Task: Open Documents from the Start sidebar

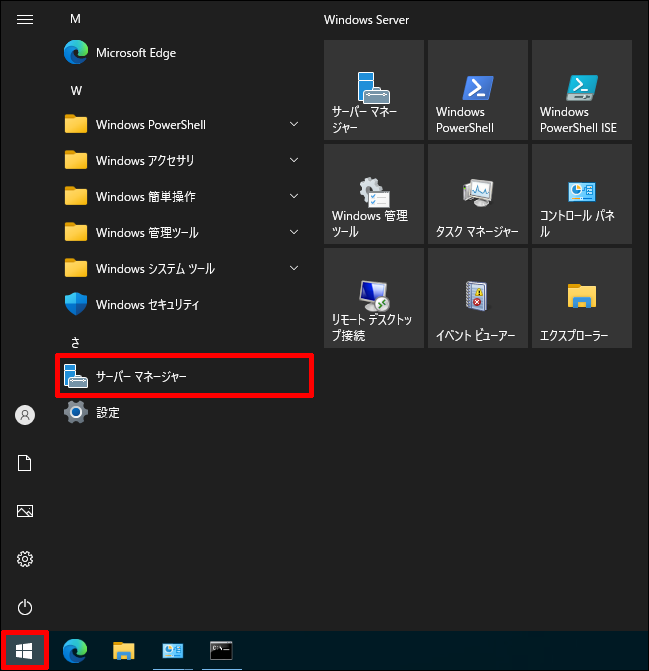Action: tap(25, 463)
